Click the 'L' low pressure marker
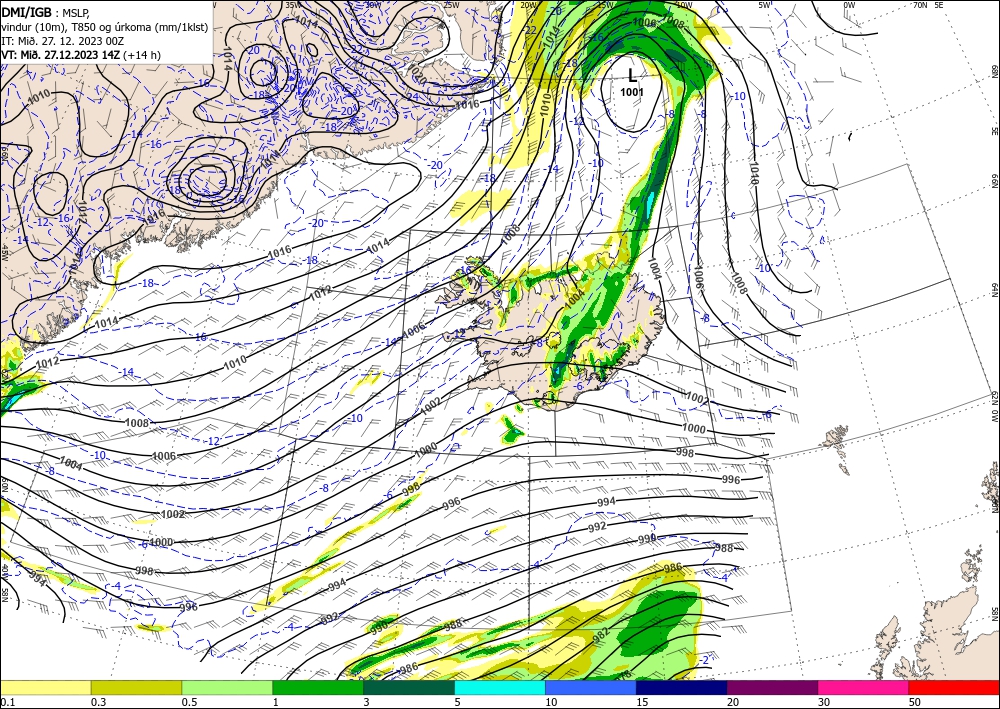This screenshot has width=1000, height=709. (632, 75)
